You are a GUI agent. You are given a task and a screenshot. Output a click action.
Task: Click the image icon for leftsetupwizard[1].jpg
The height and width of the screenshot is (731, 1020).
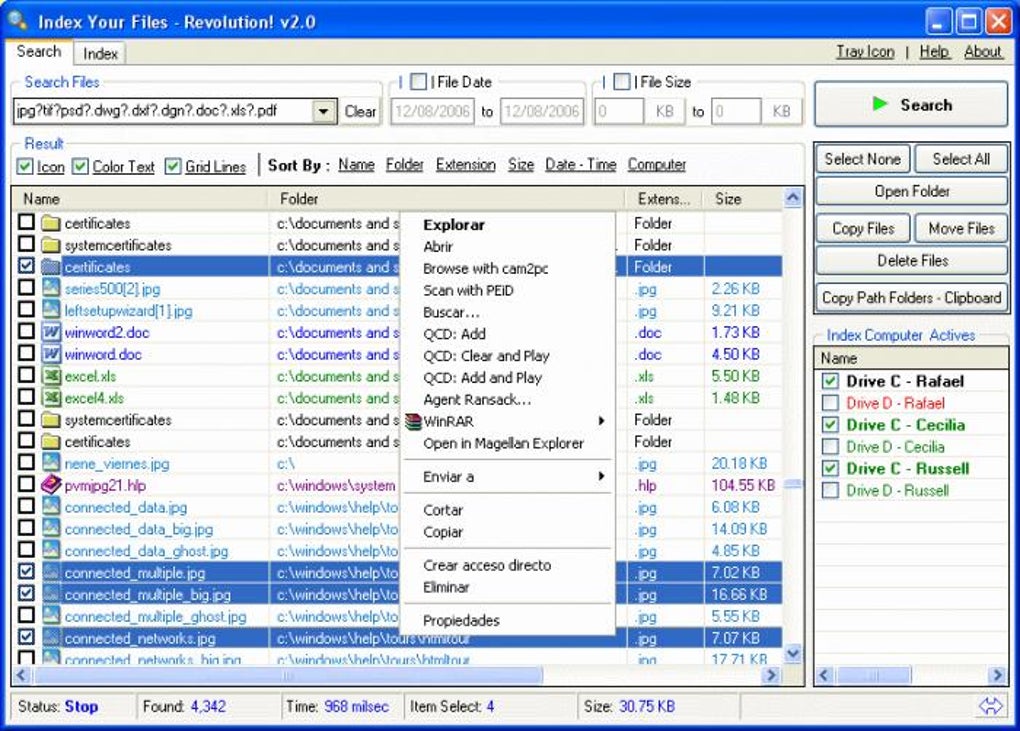pos(51,310)
